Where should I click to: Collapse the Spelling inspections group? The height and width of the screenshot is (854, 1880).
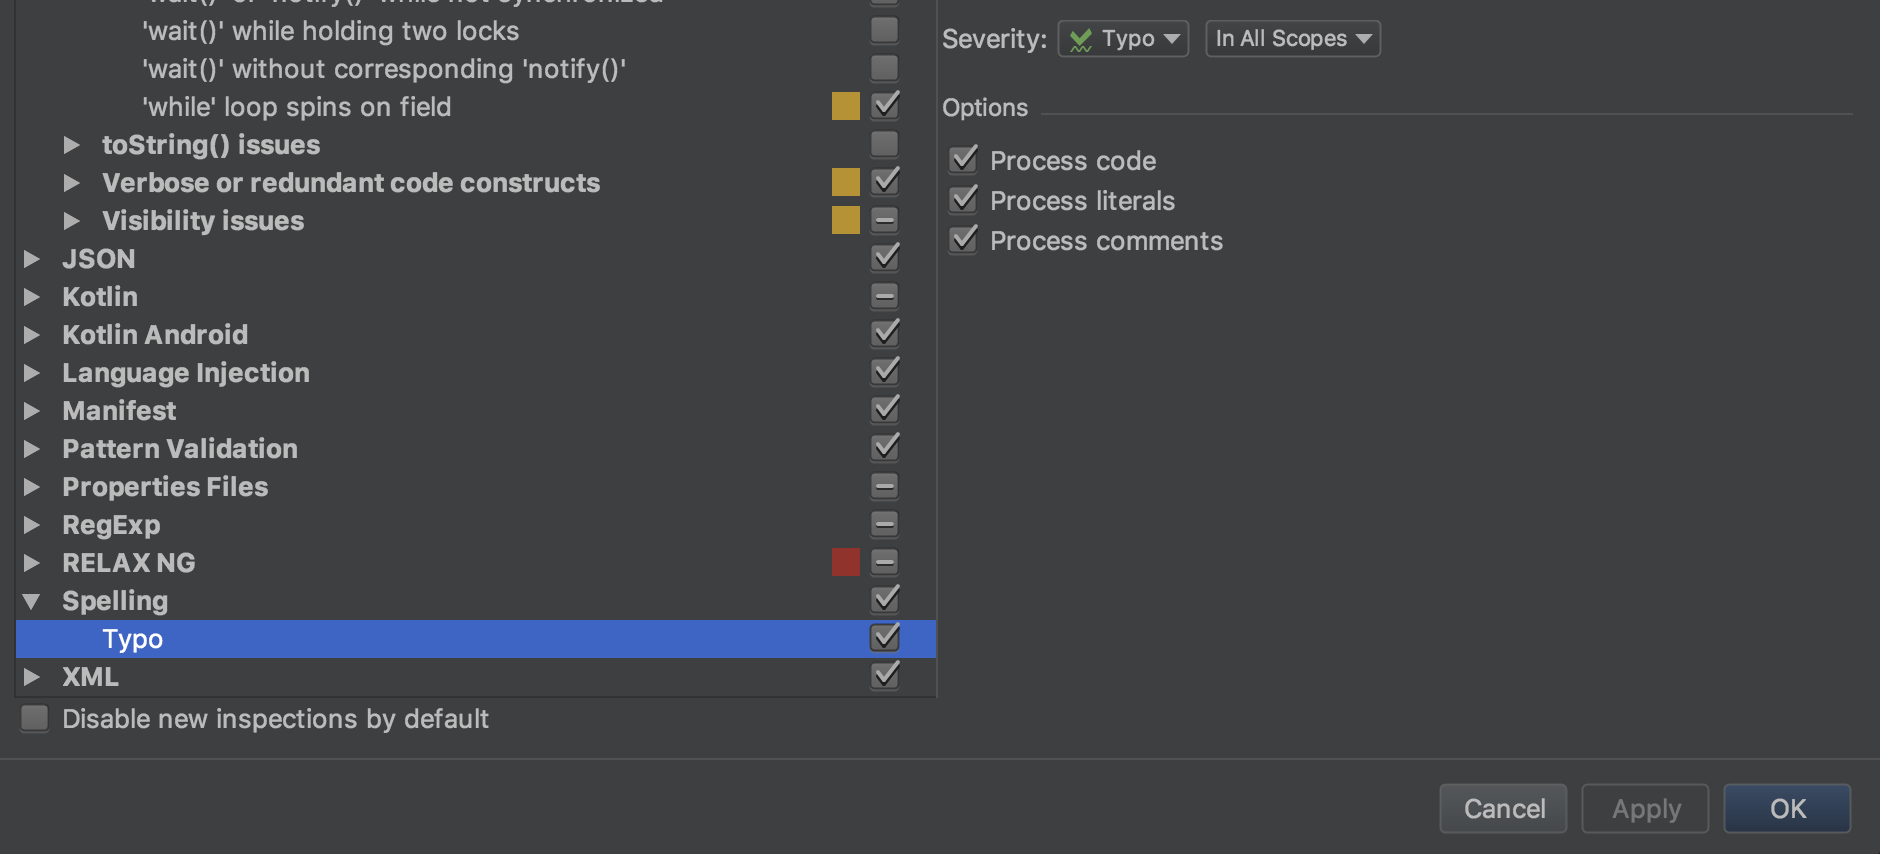pyautogui.click(x=31, y=600)
